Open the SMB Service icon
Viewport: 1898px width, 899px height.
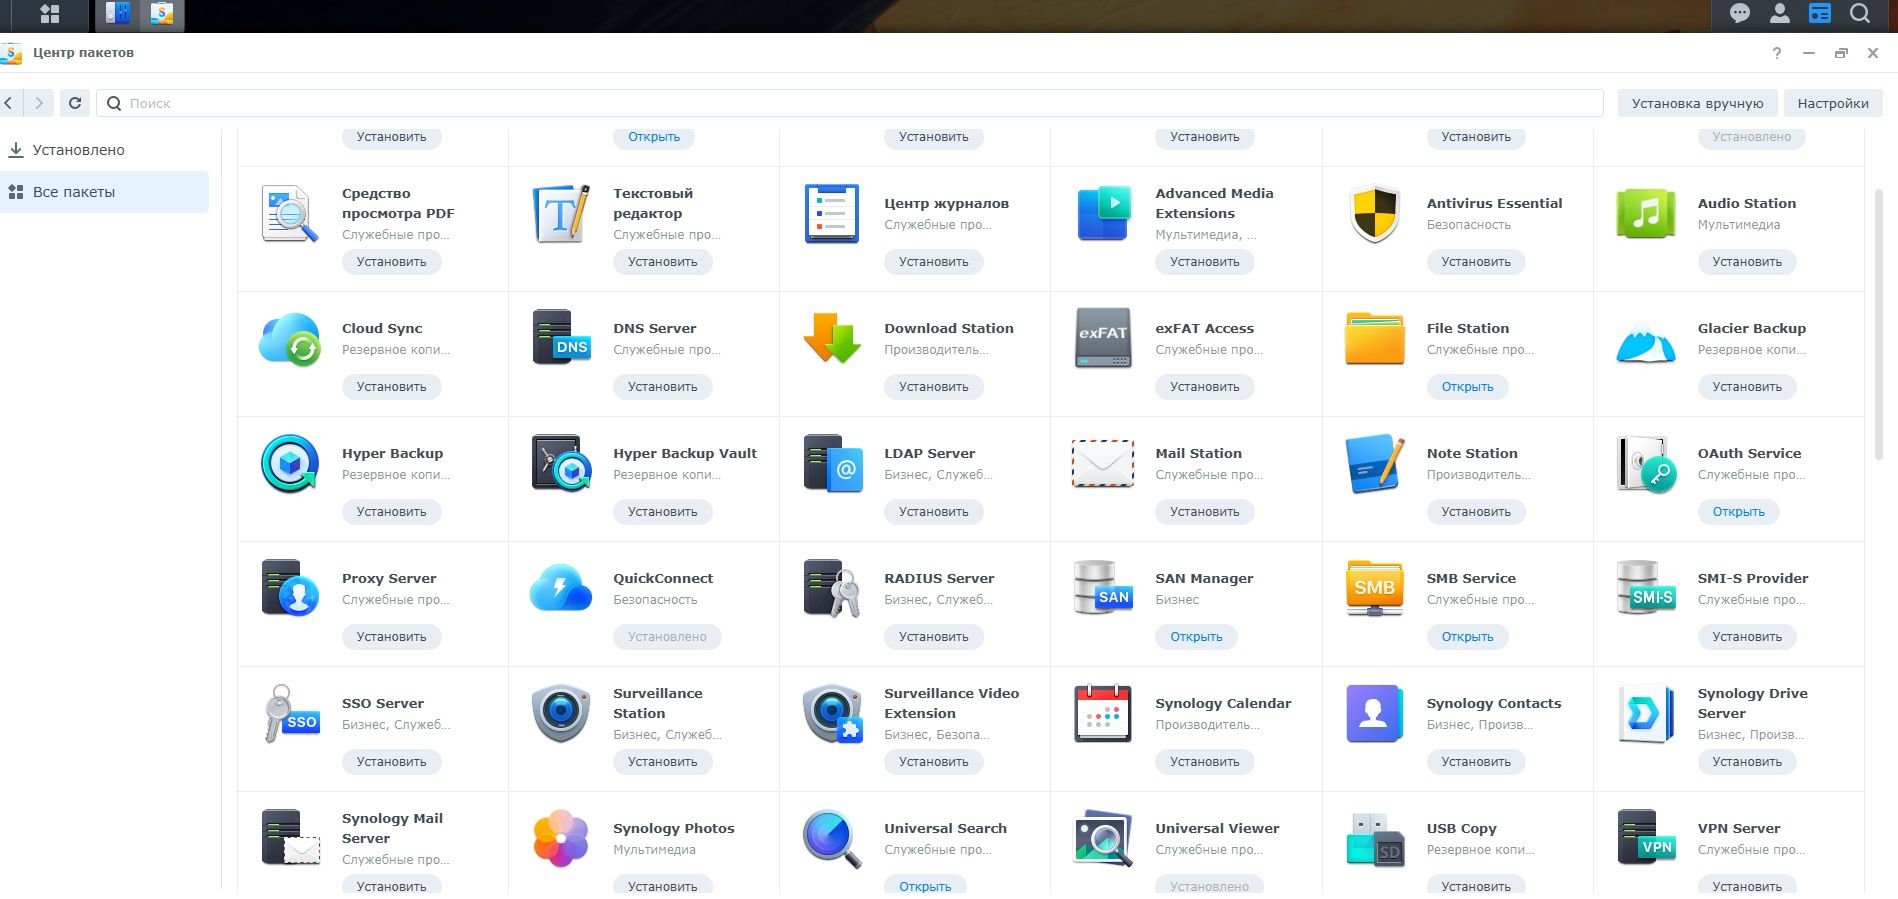[1374, 589]
